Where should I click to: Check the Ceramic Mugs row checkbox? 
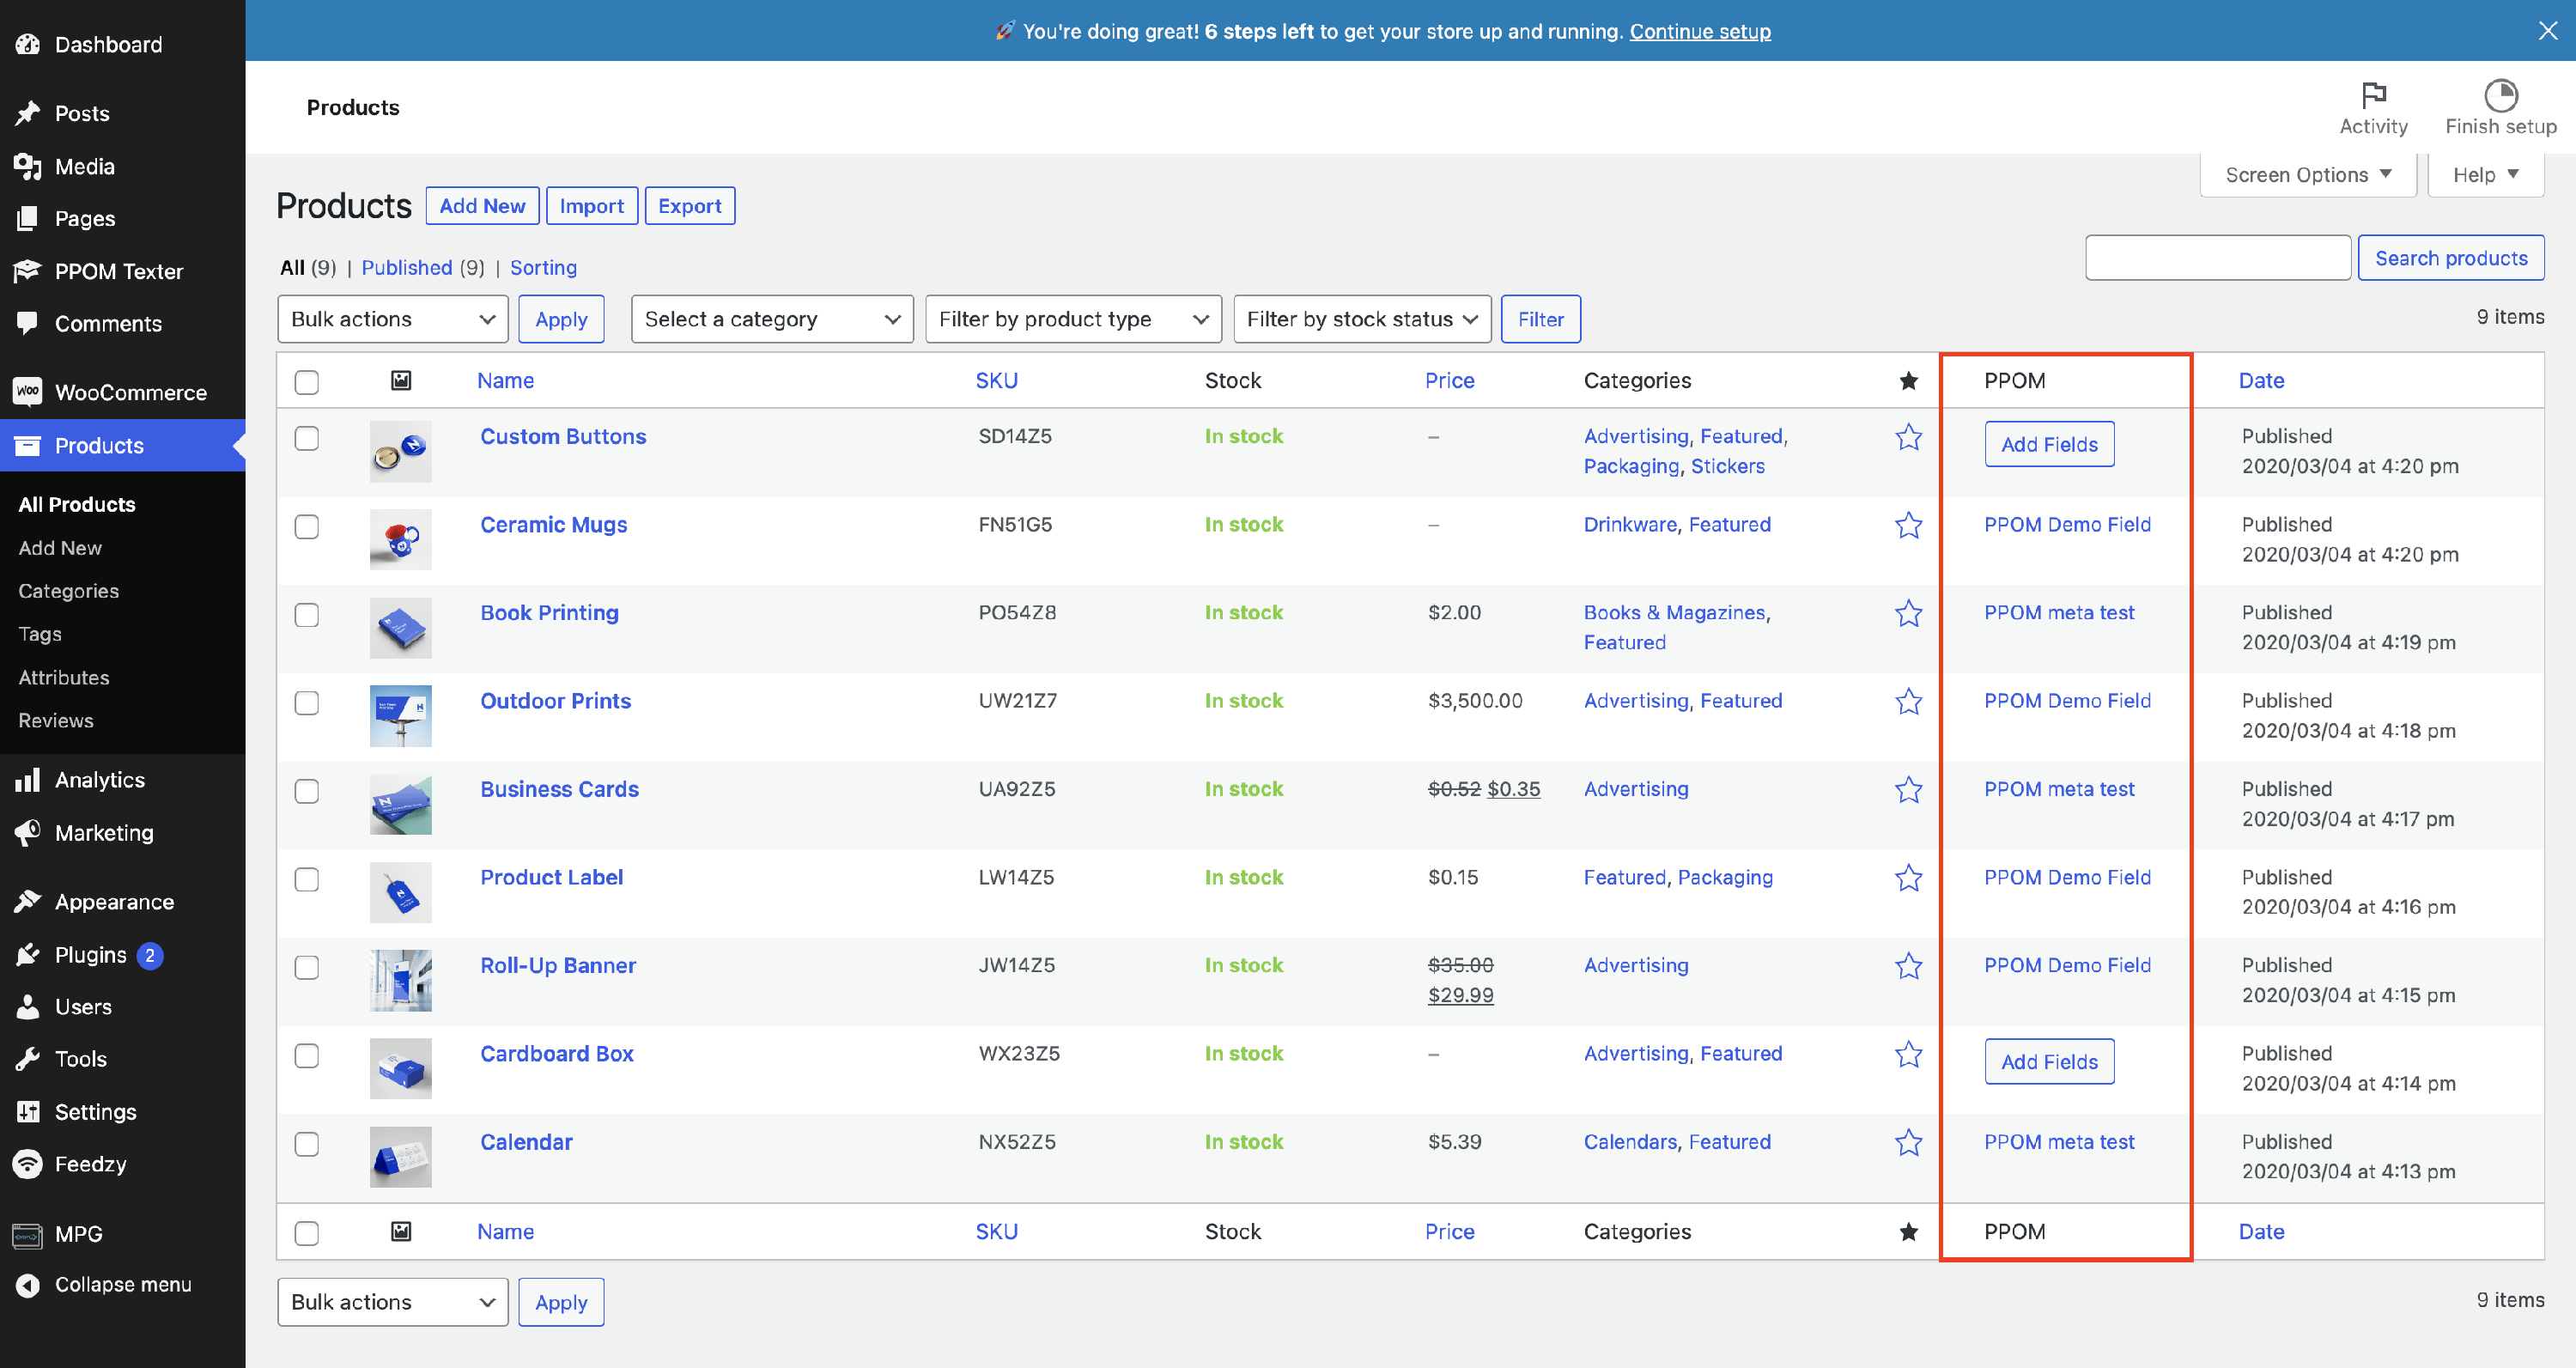click(x=307, y=527)
